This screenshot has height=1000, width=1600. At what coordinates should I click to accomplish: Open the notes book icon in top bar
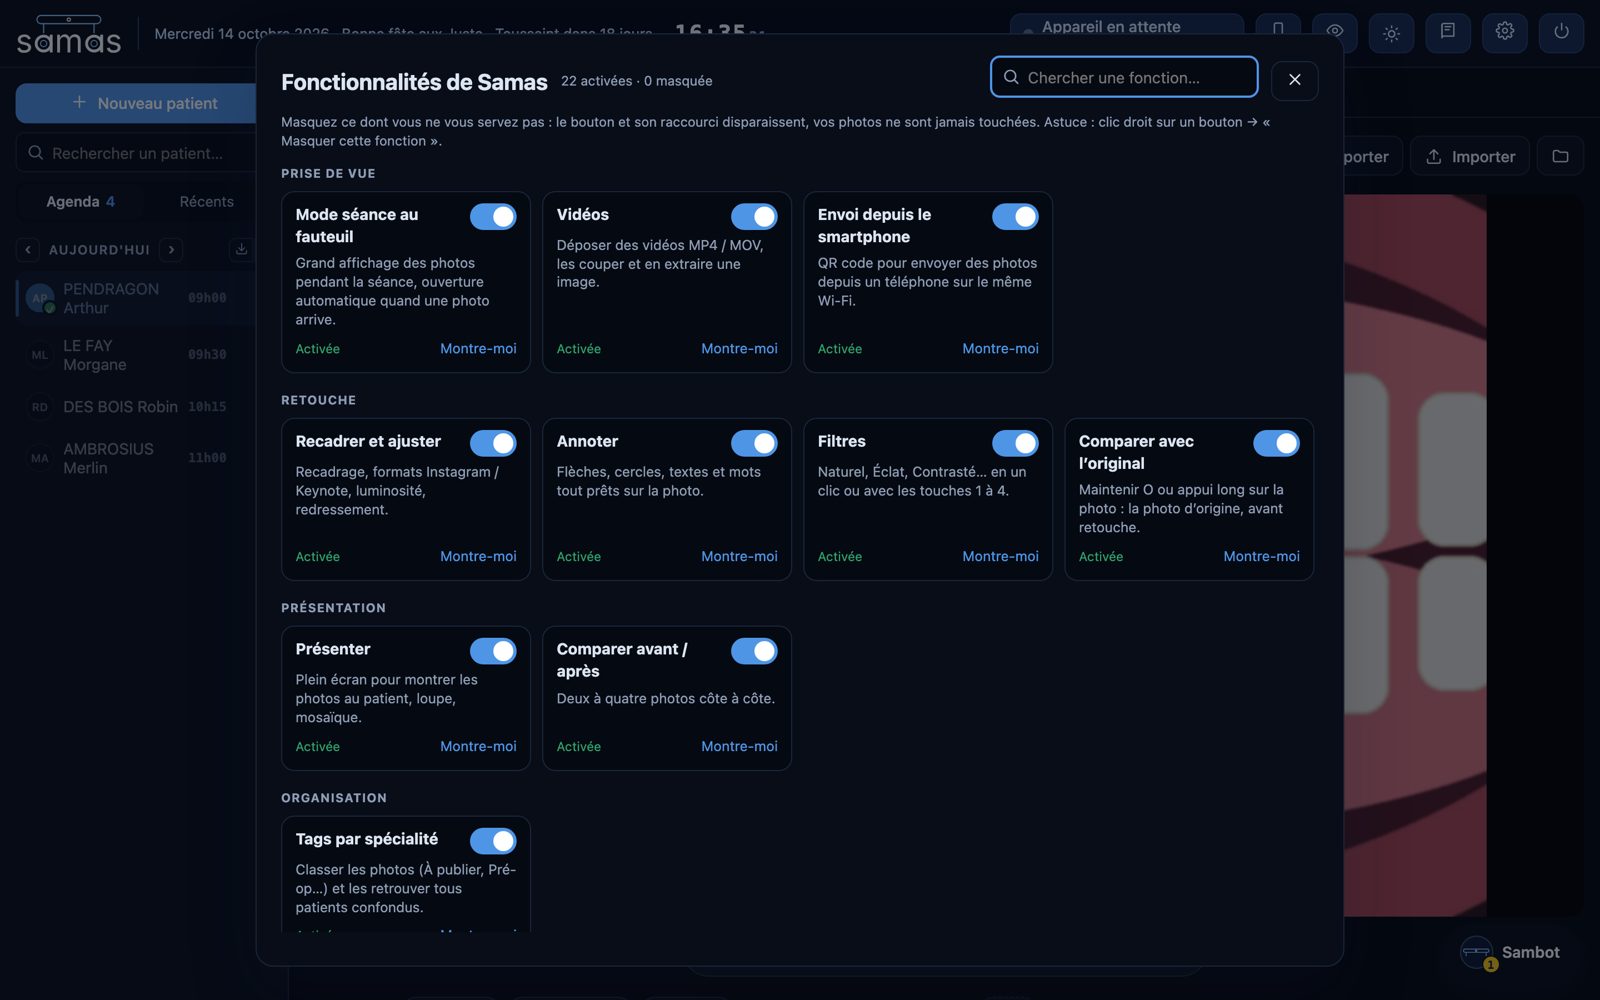[1447, 32]
